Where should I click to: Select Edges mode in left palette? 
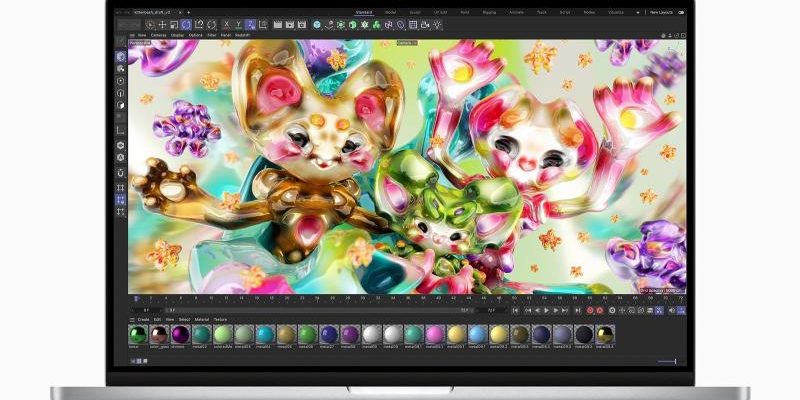click(x=120, y=93)
